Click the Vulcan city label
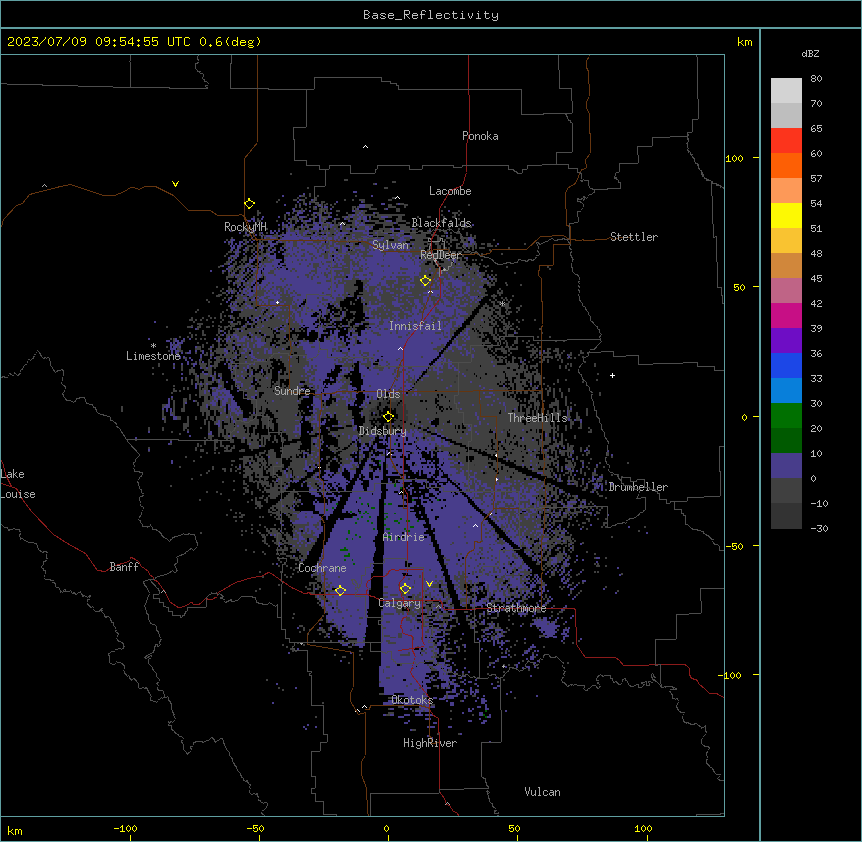This screenshot has width=862, height=842. pos(542,792)
